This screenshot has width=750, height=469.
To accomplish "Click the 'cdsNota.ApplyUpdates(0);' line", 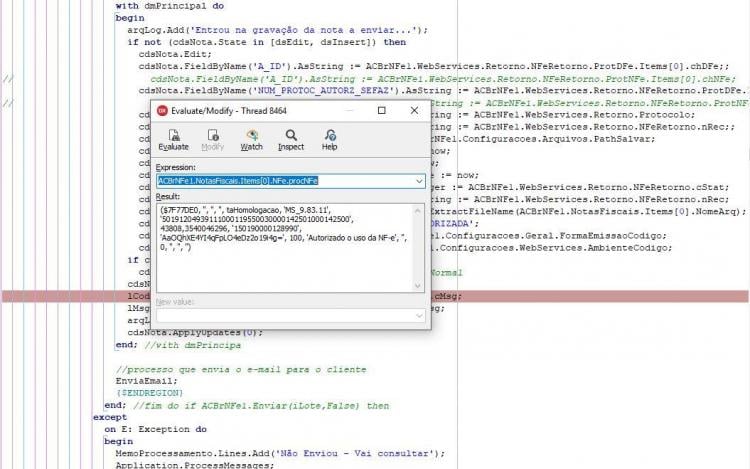I will [x=195, y=332].
